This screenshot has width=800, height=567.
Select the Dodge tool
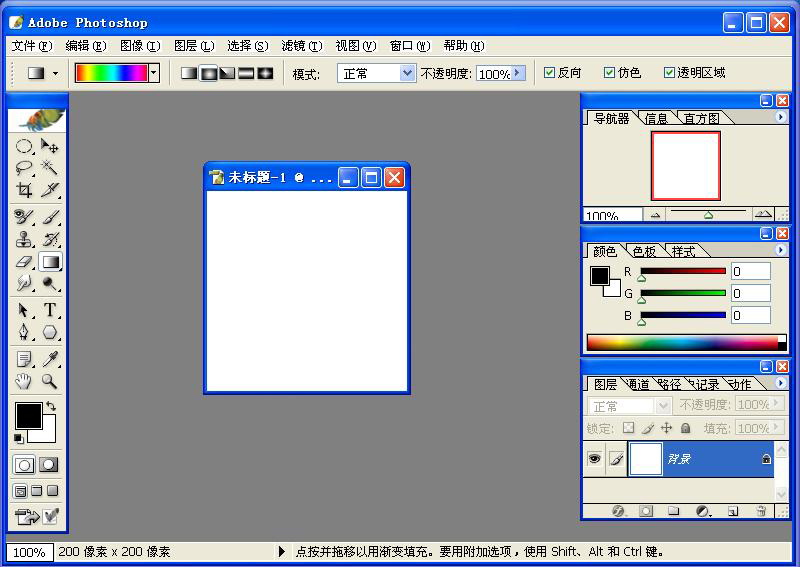[49, 283]
